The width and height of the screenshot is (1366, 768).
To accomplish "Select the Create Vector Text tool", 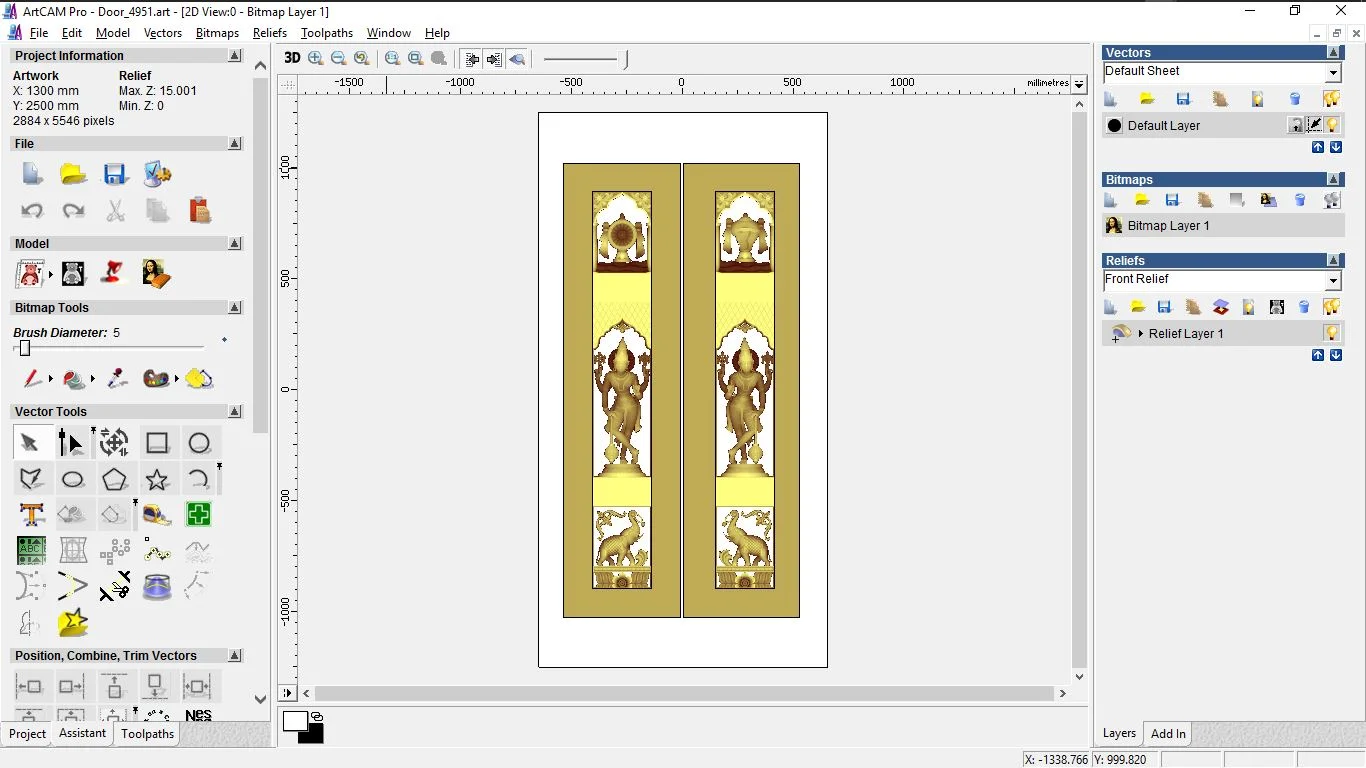I will (x=31, y=515).
